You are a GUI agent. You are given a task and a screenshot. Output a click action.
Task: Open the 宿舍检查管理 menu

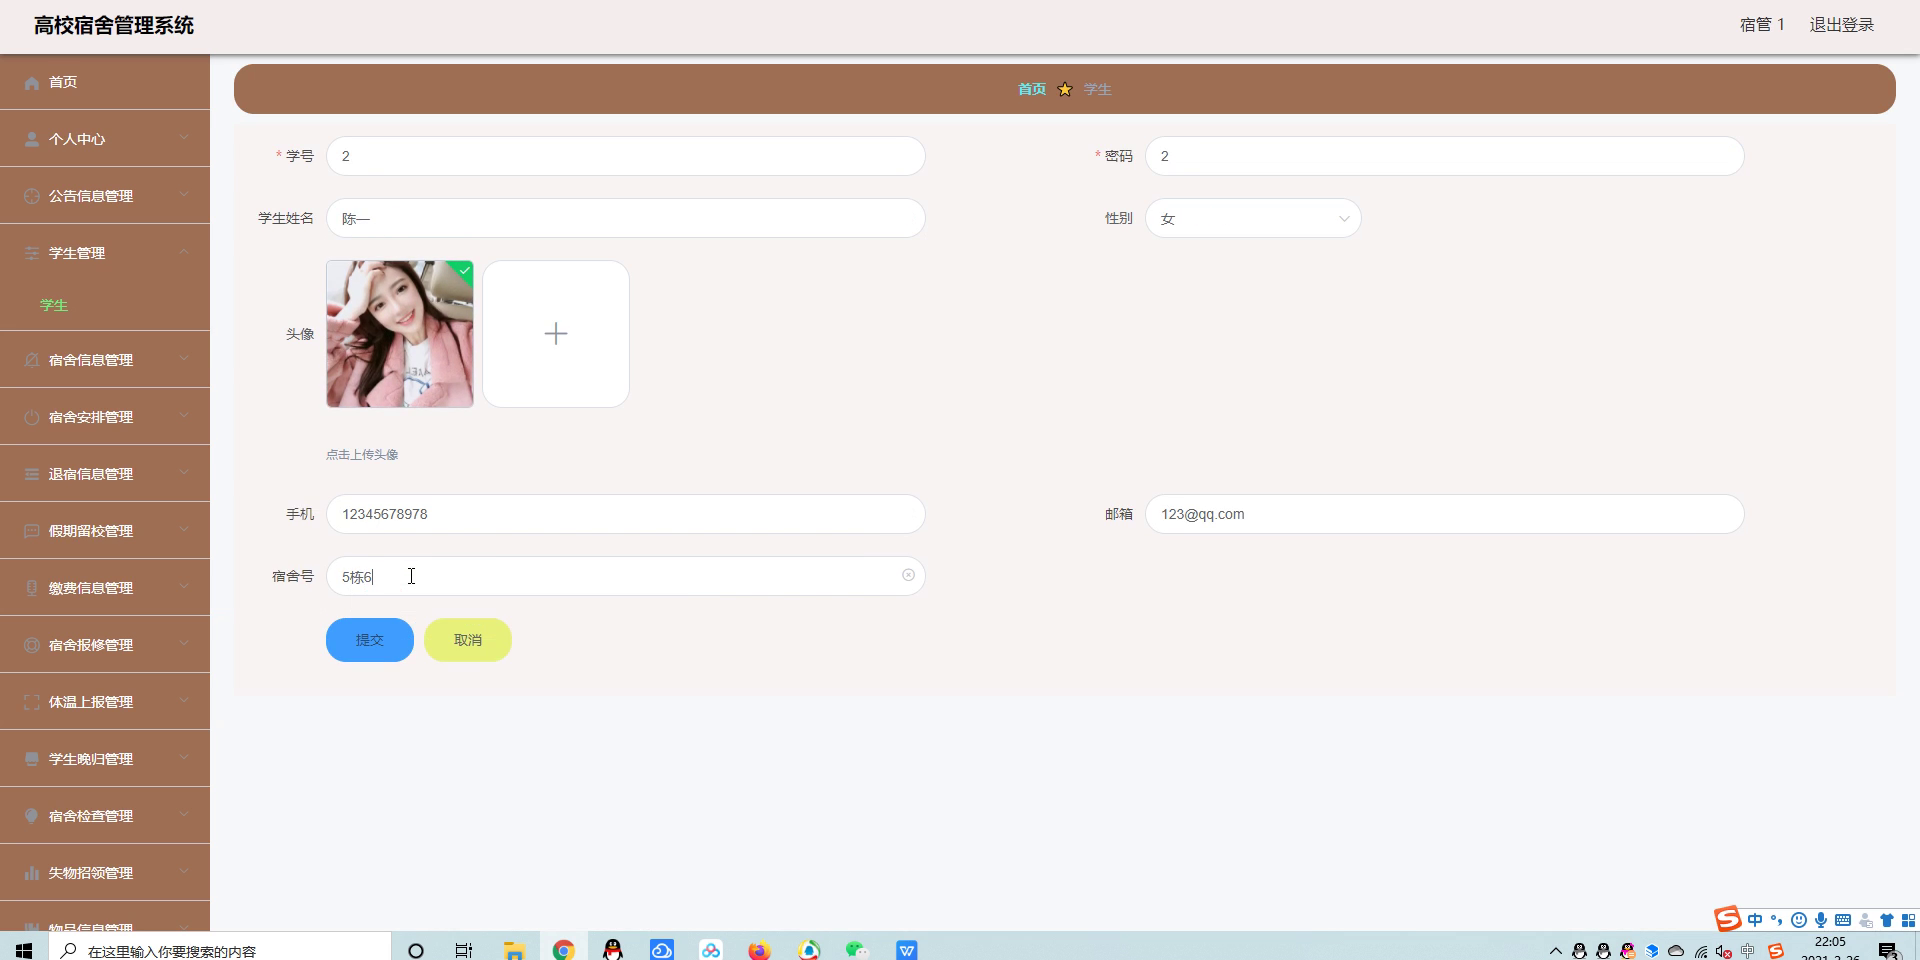(x=105, y=816)
